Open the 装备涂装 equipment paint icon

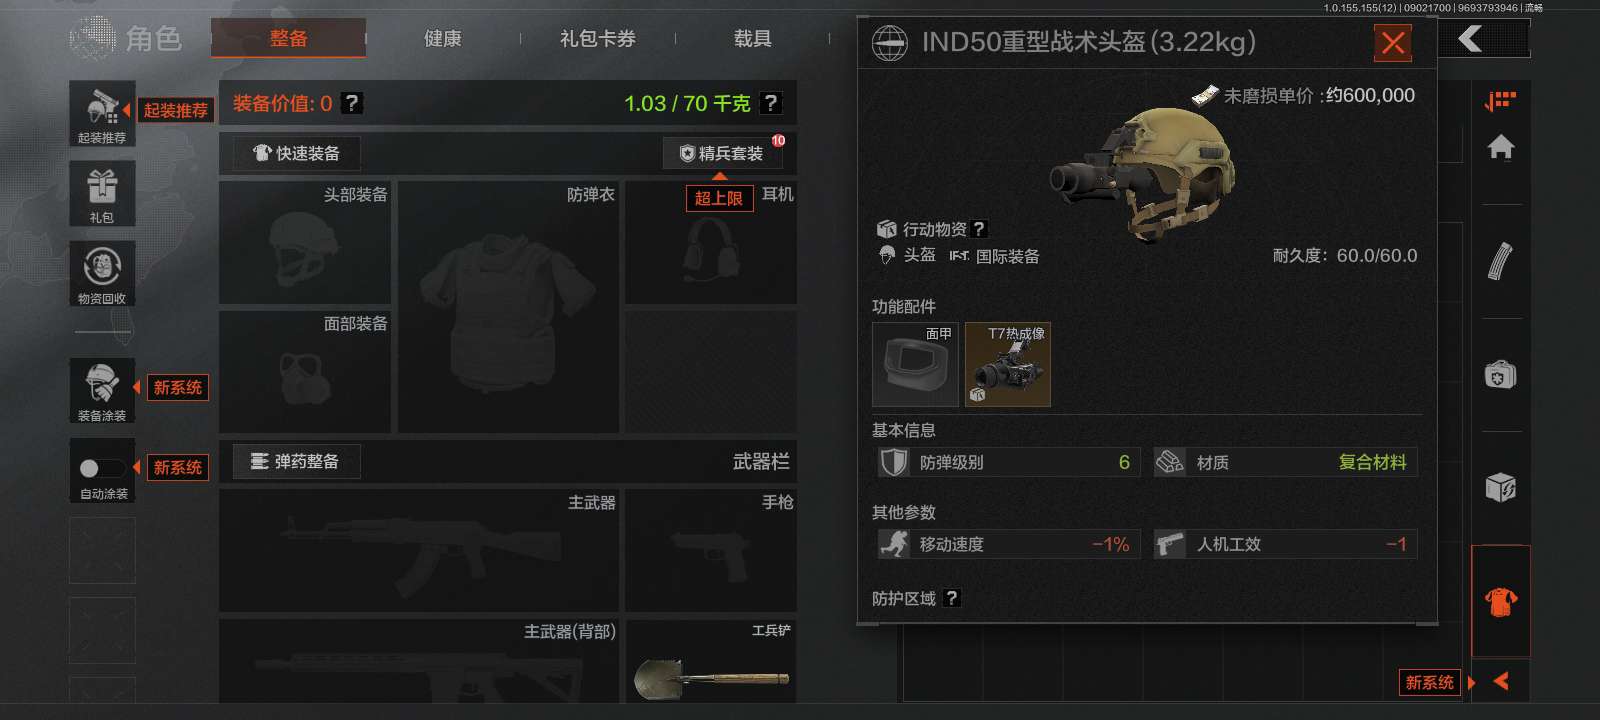pos(102,390)
